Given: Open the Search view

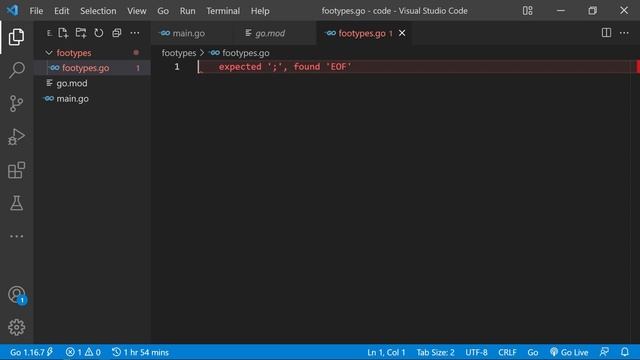Looking at the screenshot, I should (x=16, y=70).
